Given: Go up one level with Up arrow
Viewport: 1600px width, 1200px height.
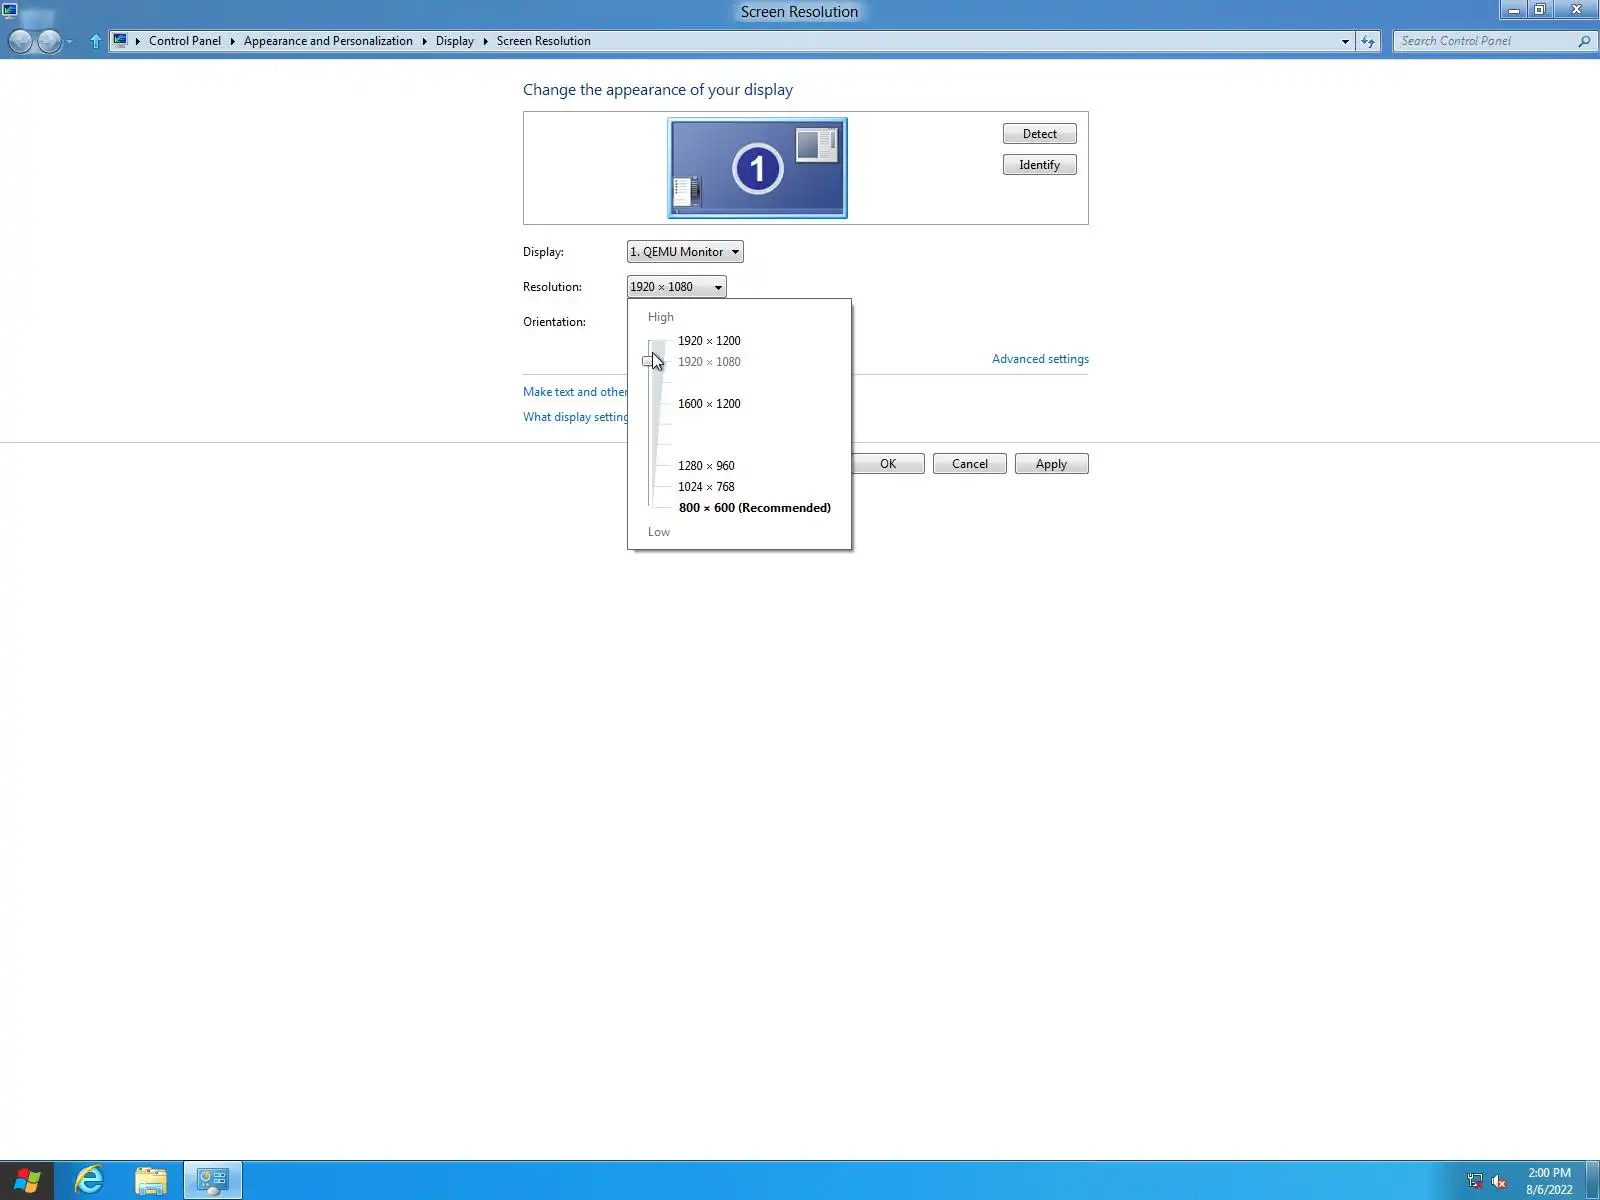Looking at the screenshot, I should [95, 41].
